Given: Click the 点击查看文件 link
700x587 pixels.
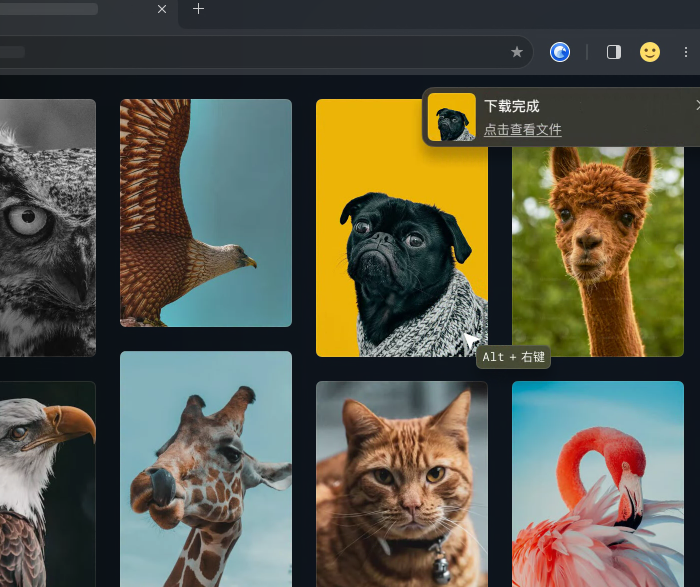Looking at the screenshot, I should [522, 130].
